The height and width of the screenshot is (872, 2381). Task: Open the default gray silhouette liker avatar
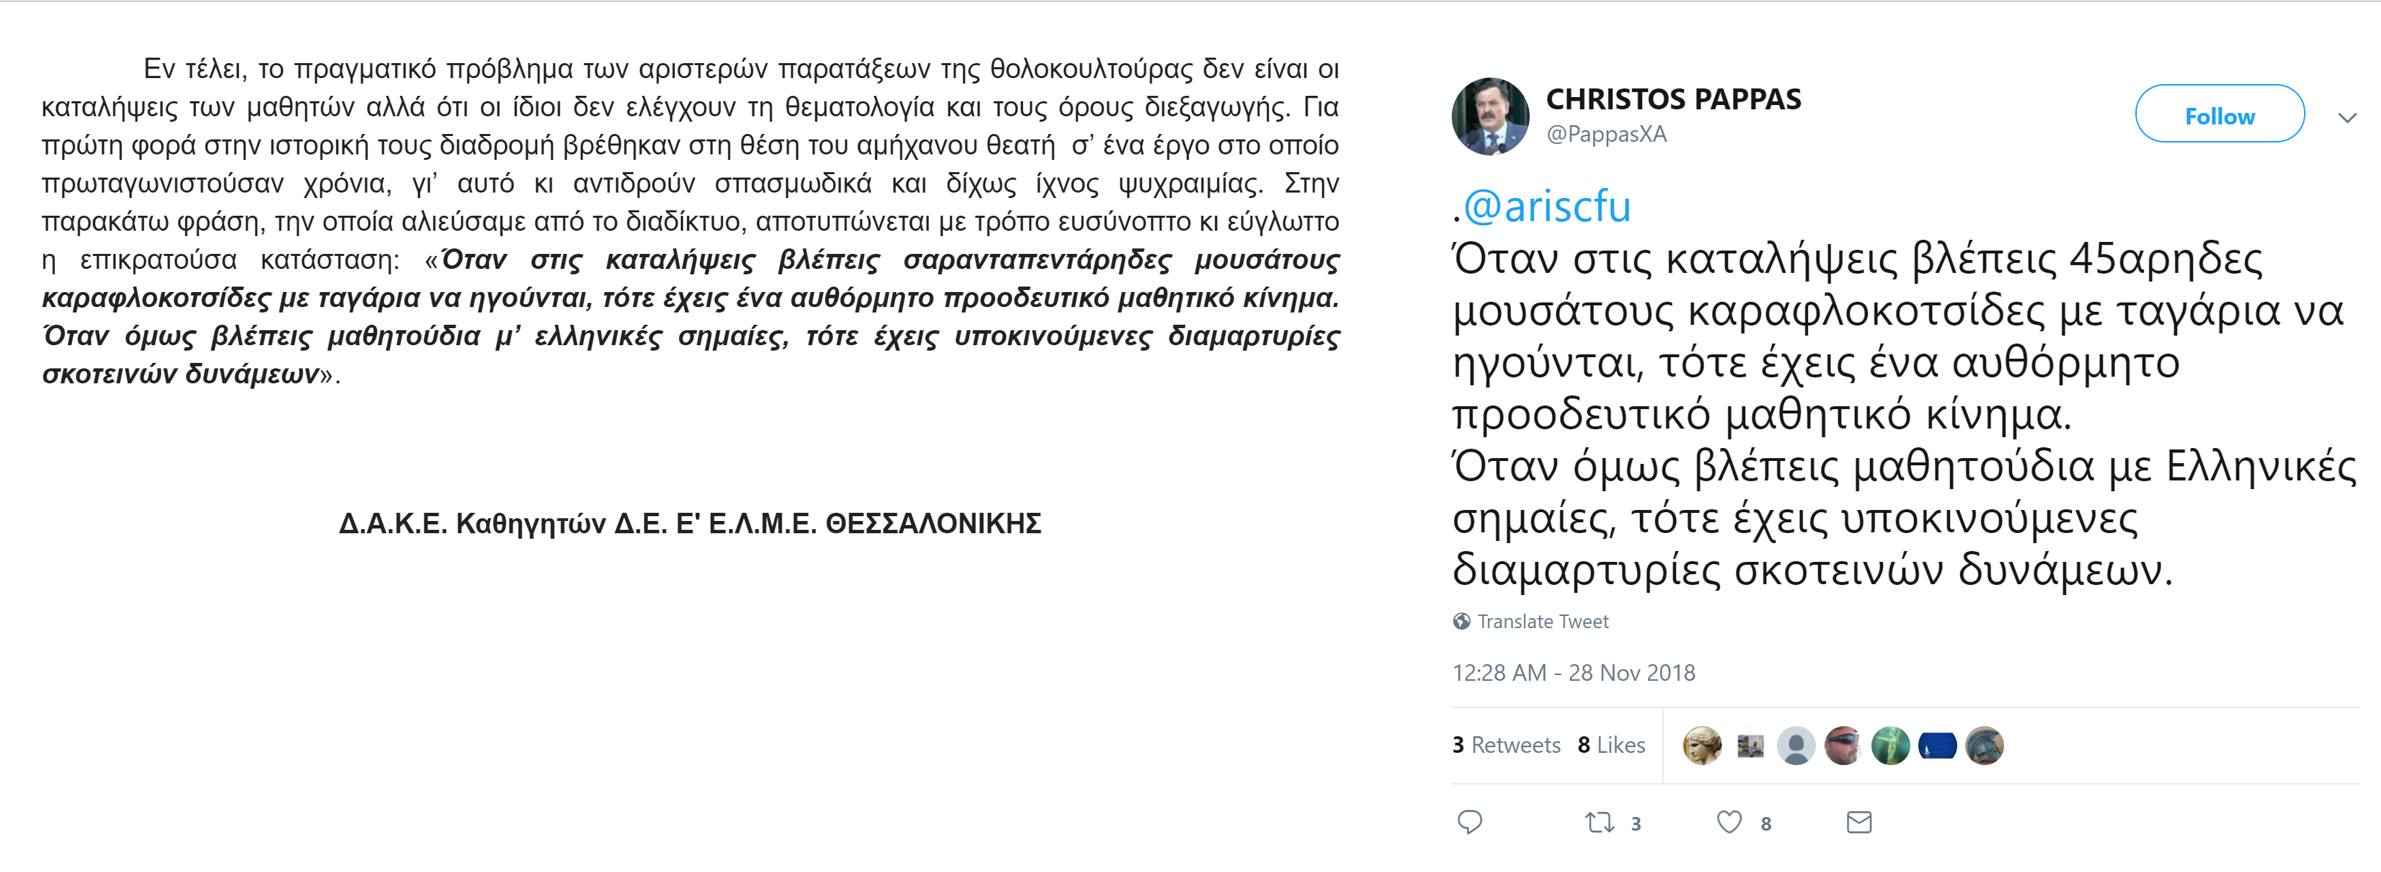[x=1795, y=746]
